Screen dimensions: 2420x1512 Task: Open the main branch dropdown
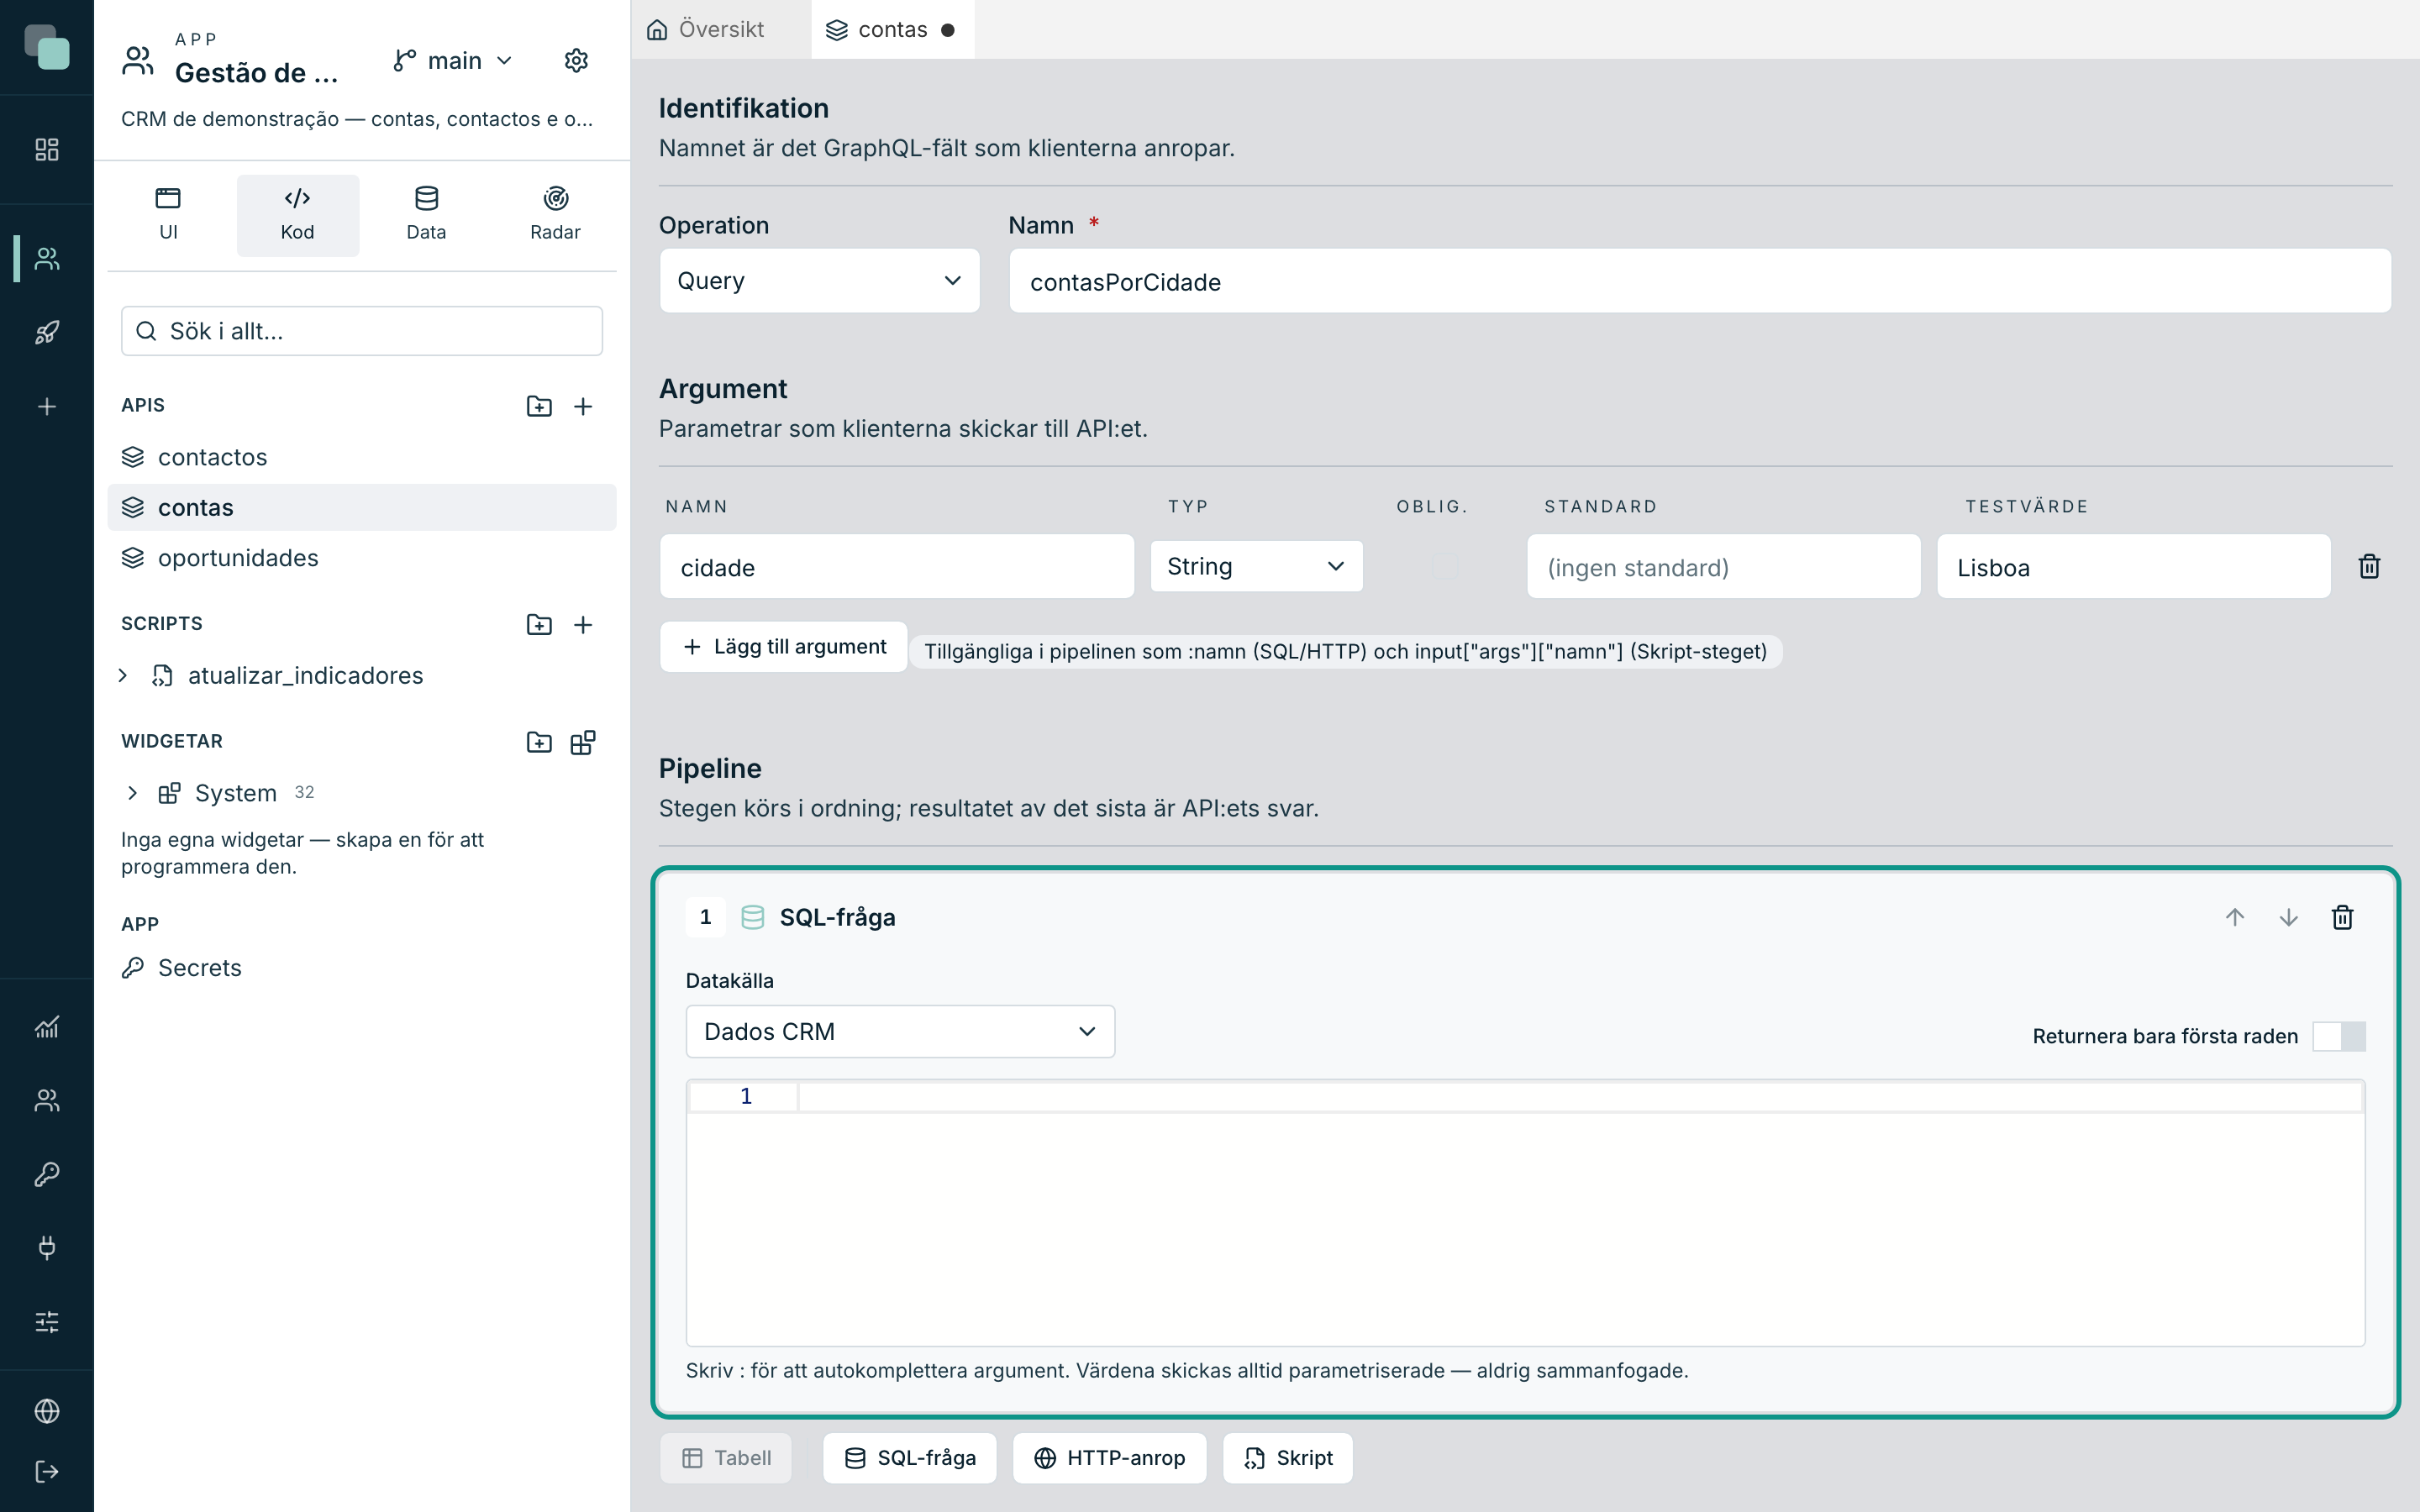(x=453, y=61)
